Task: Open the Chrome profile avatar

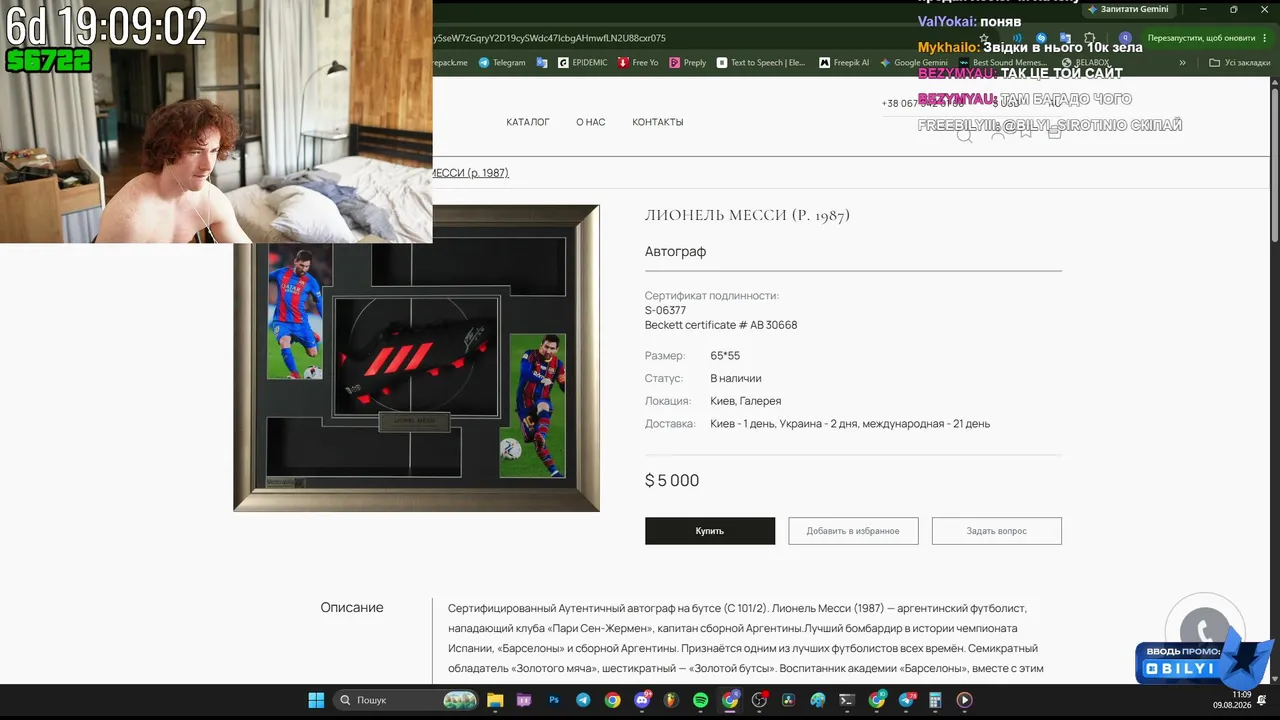Action: [1125, 38]
